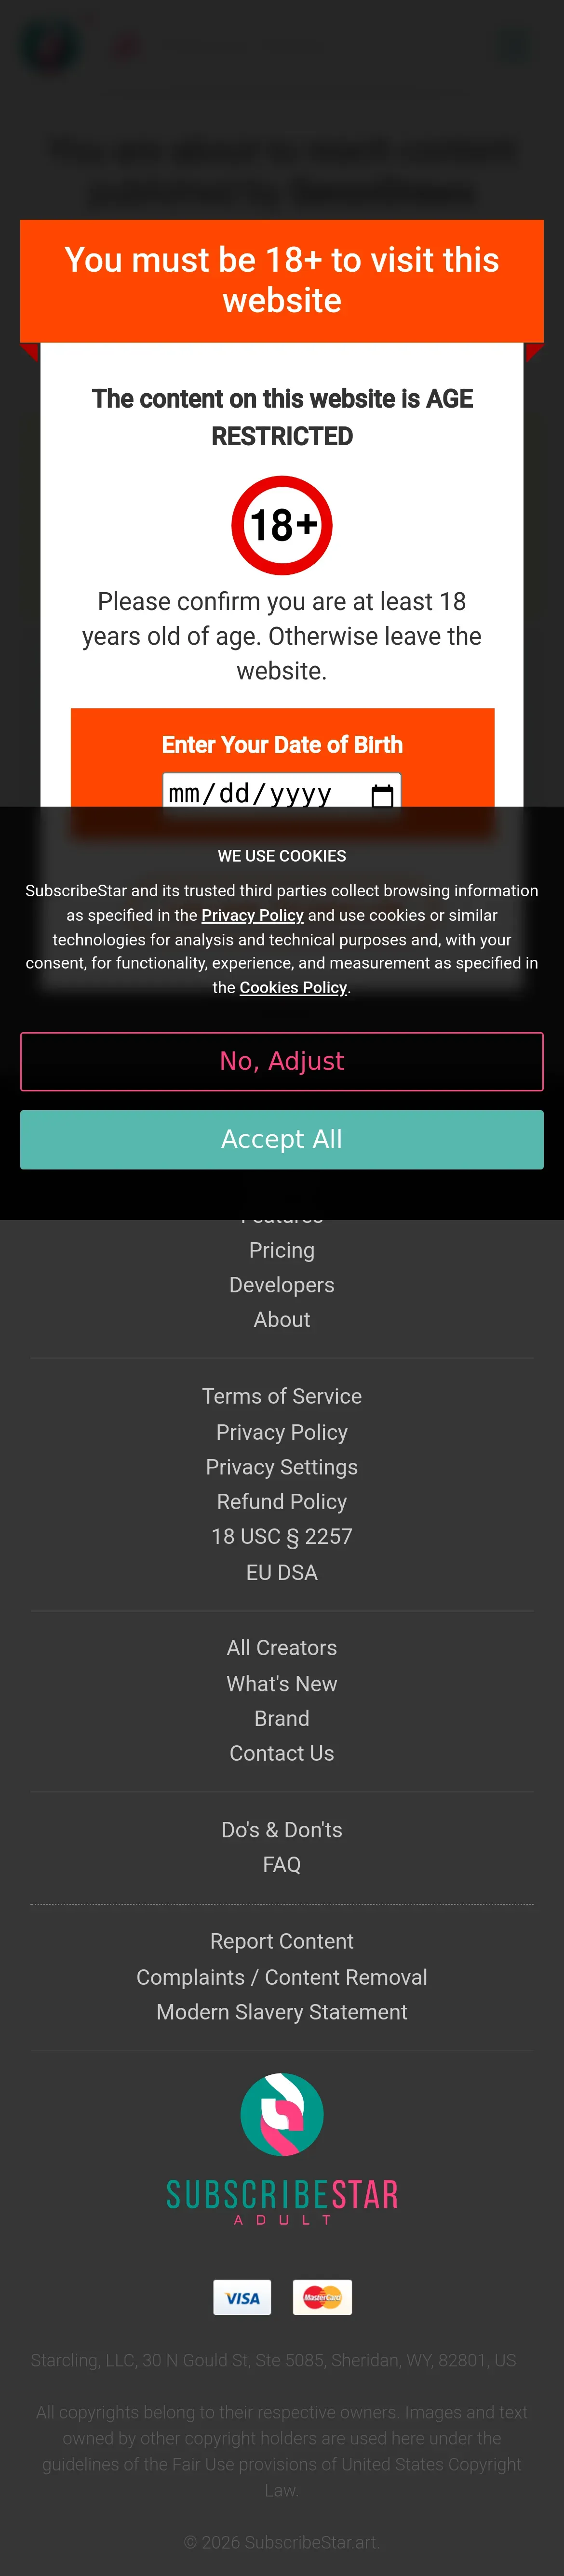The image size is (564, 2576).
Task: Open Privacy Settings in footer
Action: [282, 1467]
